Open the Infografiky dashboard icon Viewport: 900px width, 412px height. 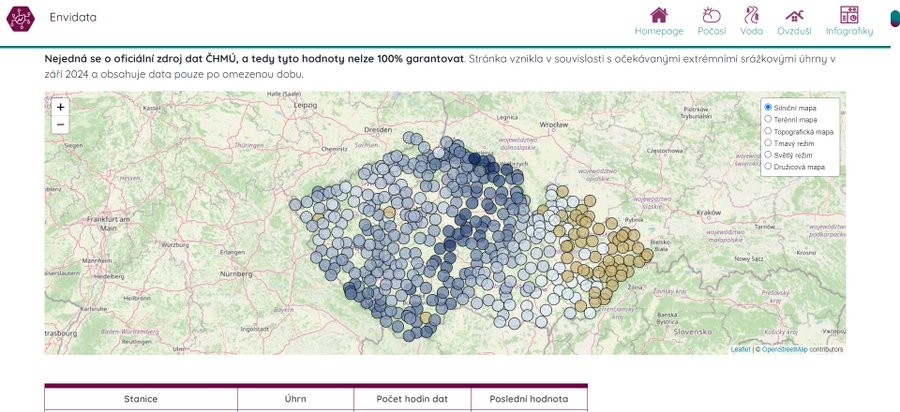click(x=849, y=15)
